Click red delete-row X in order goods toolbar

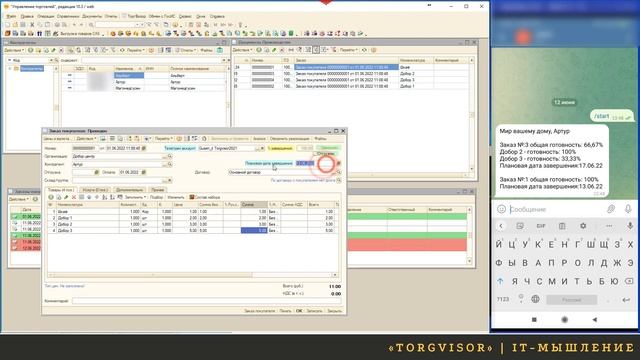pos(74,197)
